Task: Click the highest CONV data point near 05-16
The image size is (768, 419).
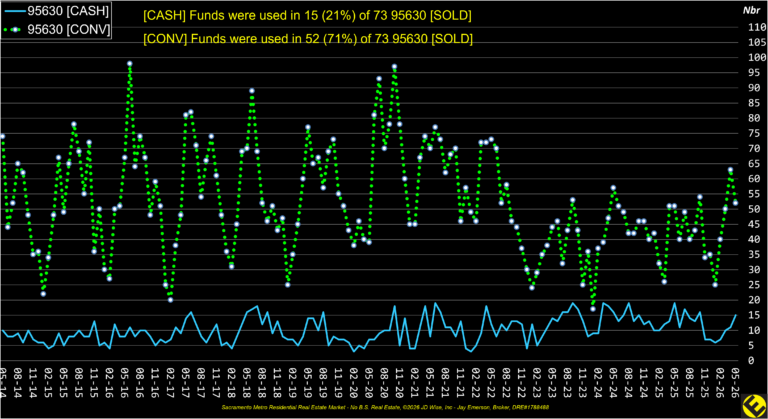Action: coord(129,64)
